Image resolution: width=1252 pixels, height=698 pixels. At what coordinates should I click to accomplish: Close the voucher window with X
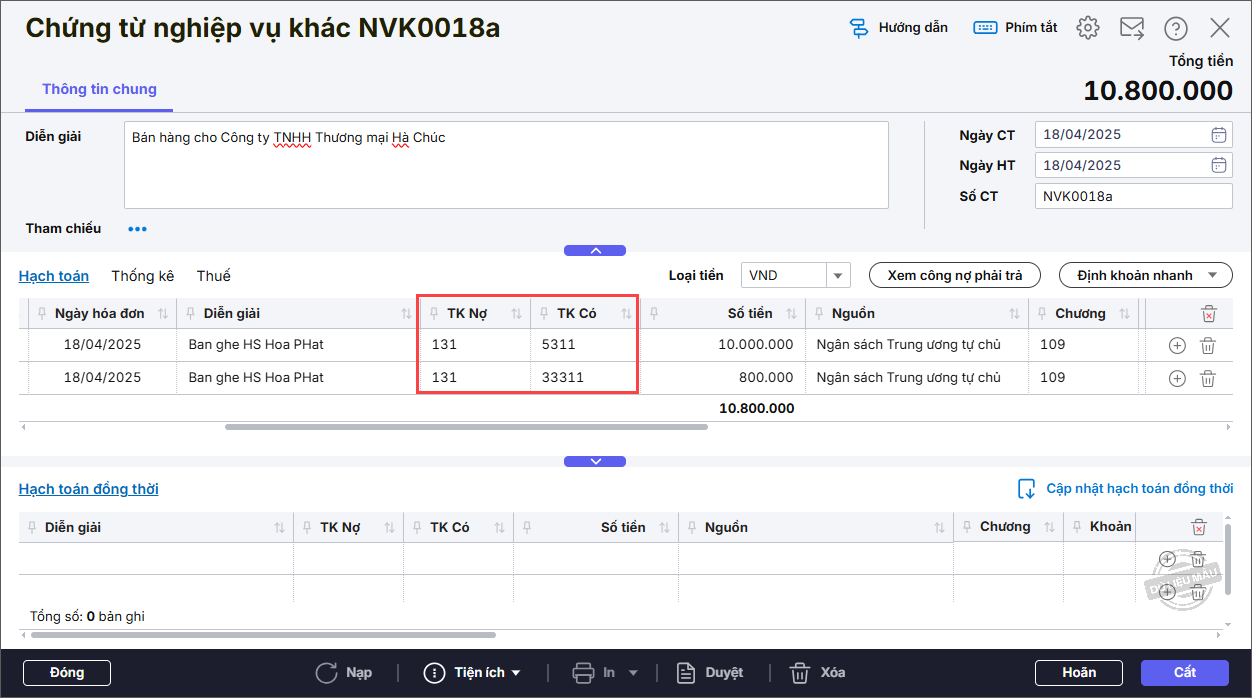click(1220, 28)
